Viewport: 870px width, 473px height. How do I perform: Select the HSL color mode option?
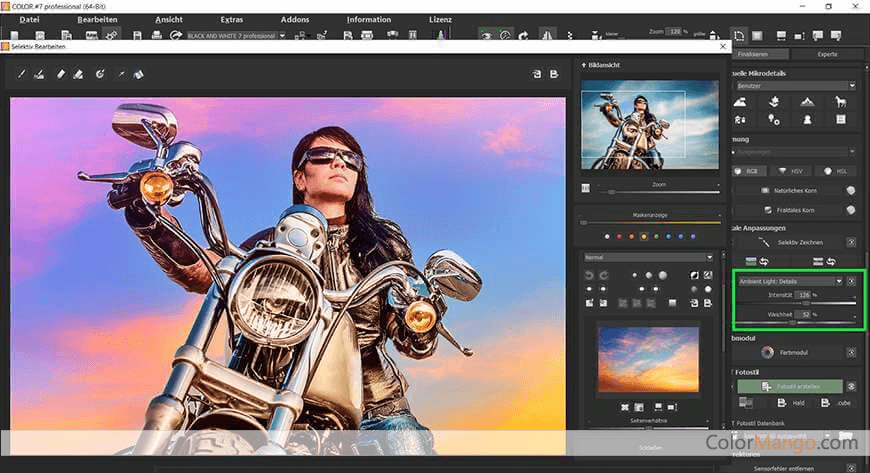coord(834,171)
